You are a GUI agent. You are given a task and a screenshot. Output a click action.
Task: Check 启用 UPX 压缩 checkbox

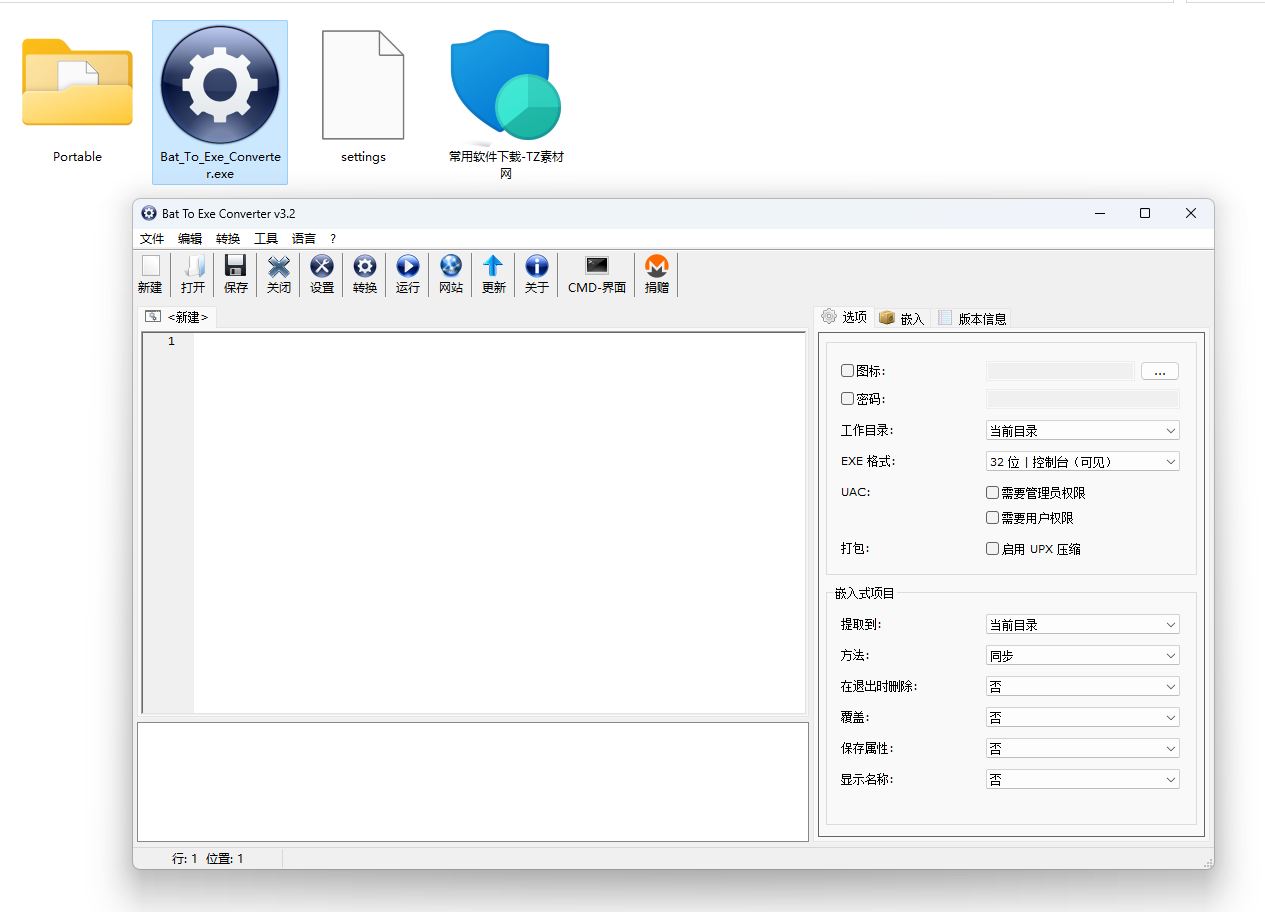(x=993, y=549)
